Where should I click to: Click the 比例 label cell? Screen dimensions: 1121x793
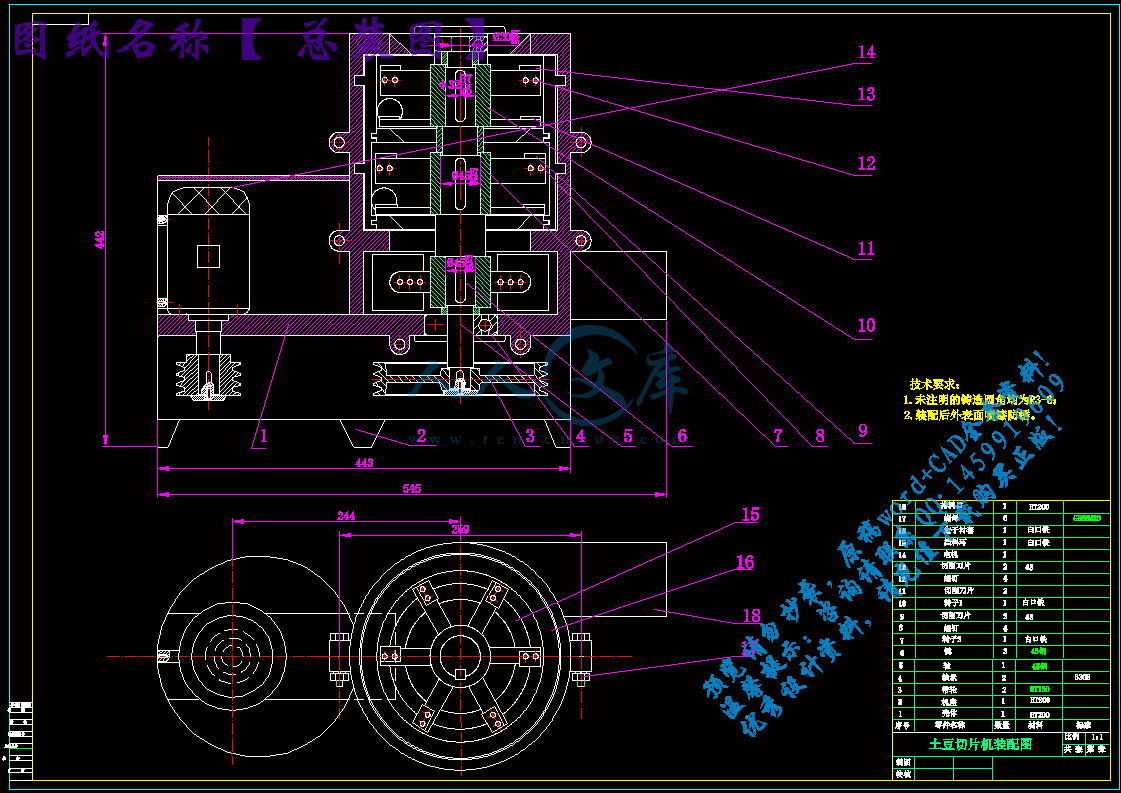point(1074,737)
